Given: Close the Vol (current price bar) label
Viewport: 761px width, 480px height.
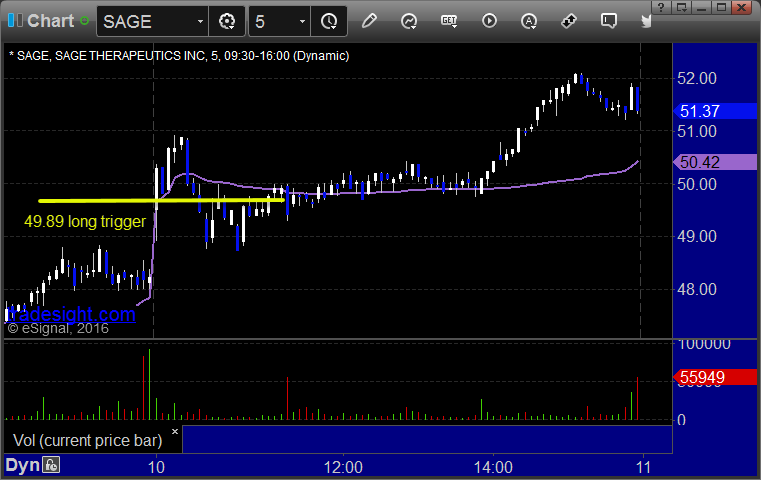Looking at the screenshot, I should pyautogui.click(x=175, y=431).
